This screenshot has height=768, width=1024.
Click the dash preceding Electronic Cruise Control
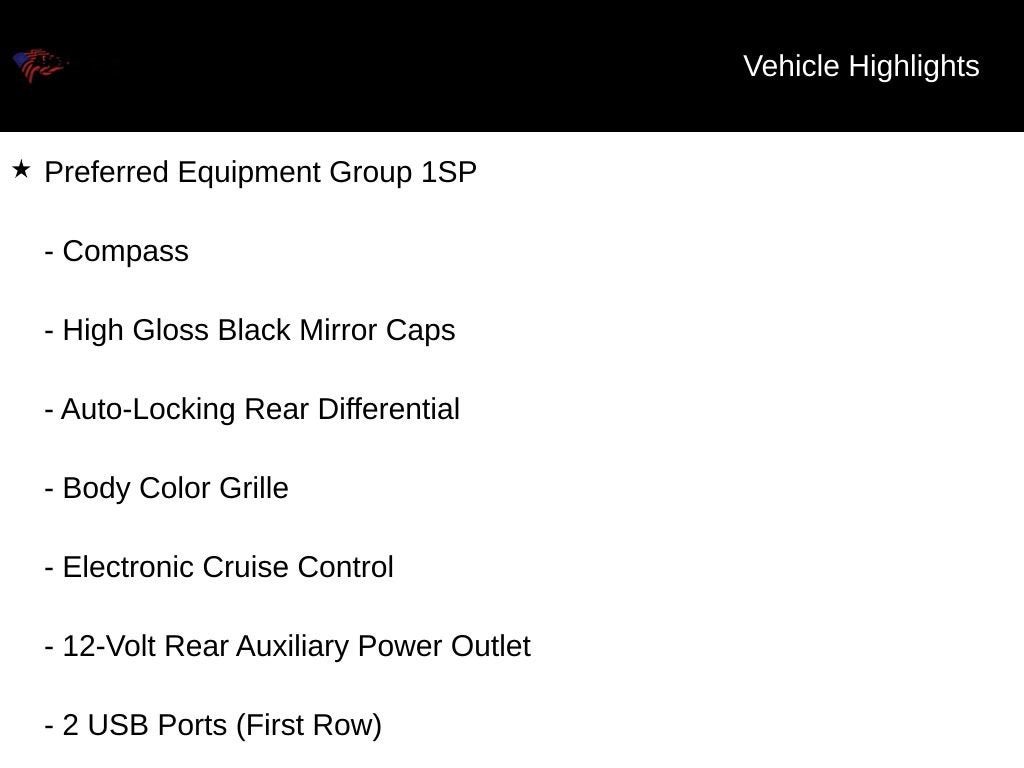tap(48, 568)
